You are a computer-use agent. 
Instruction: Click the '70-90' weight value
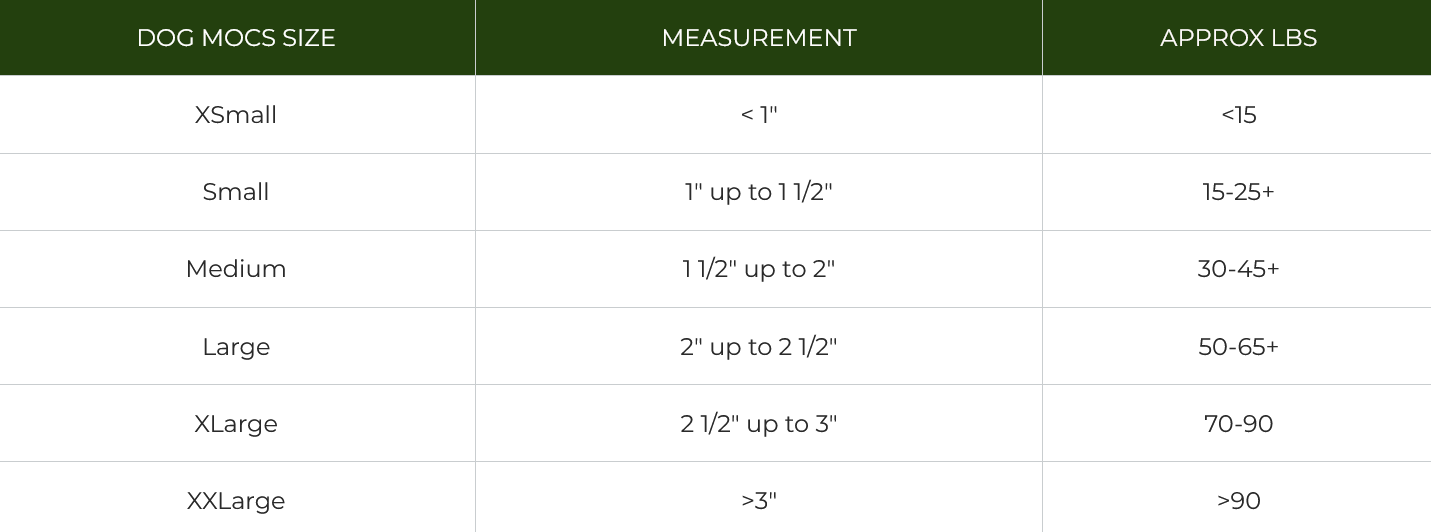pos(1238,424)
